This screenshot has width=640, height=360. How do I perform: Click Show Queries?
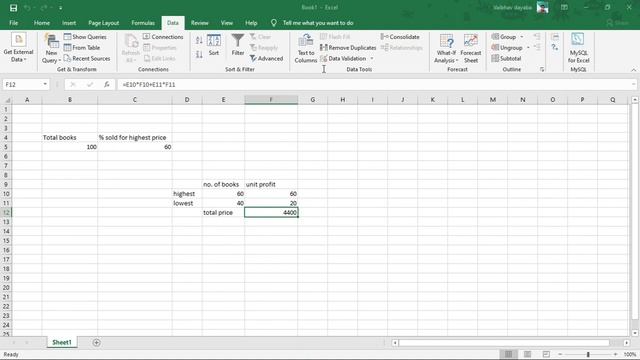pos(85,37)
